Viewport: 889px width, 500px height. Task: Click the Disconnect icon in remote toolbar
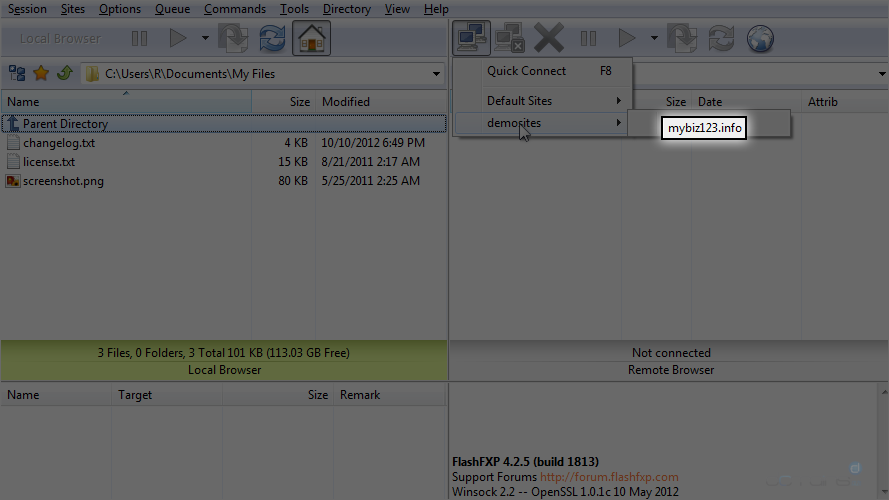point(509,39)
